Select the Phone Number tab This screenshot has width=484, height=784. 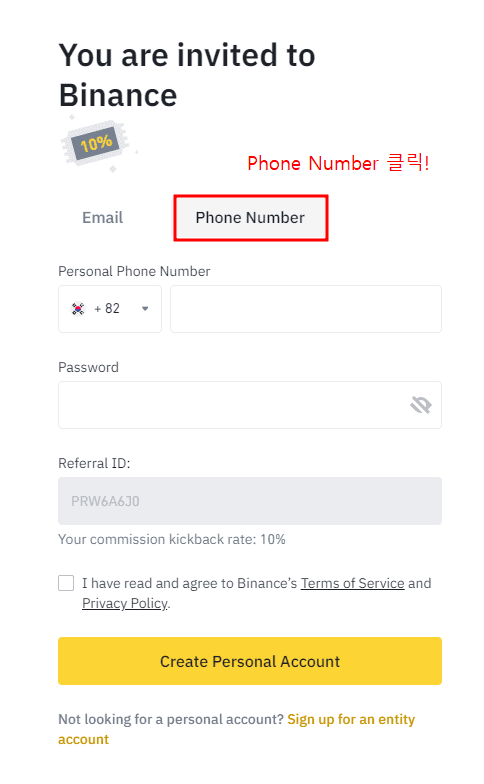click(x=250, y=218)
